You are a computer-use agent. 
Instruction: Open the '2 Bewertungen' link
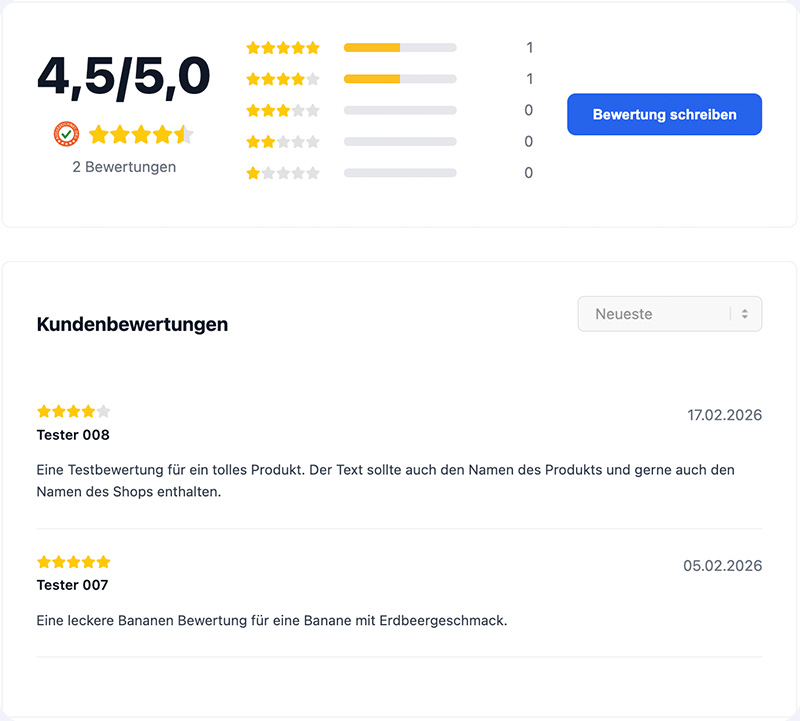tap(123, 167)
